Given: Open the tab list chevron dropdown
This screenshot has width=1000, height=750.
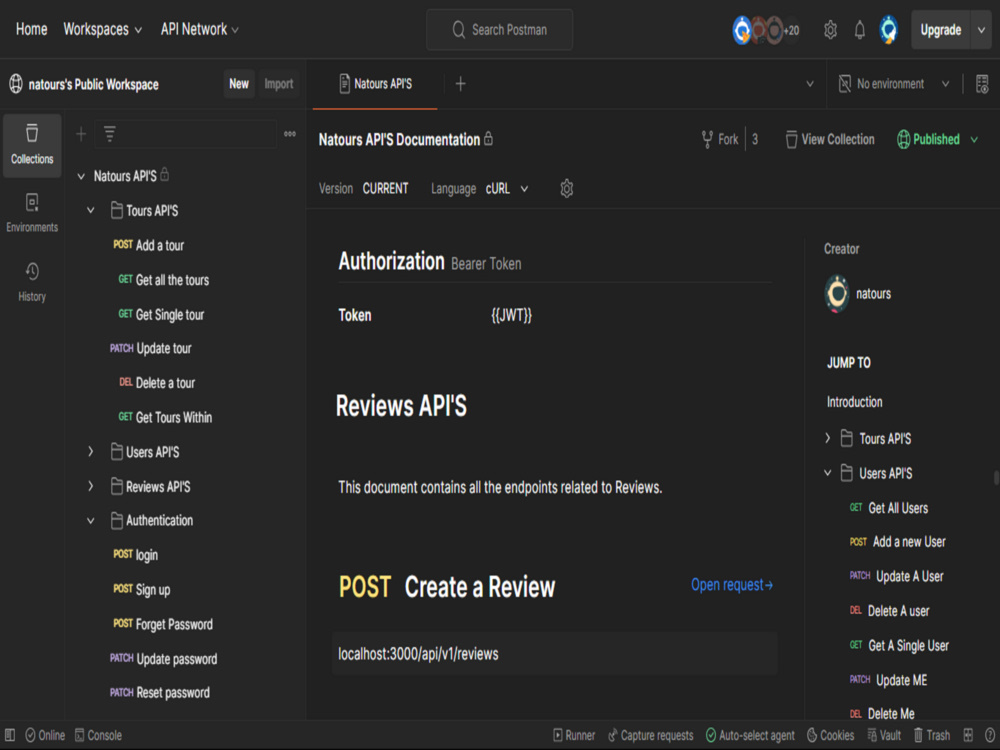Looking at the screenshot, I should 810,84.
